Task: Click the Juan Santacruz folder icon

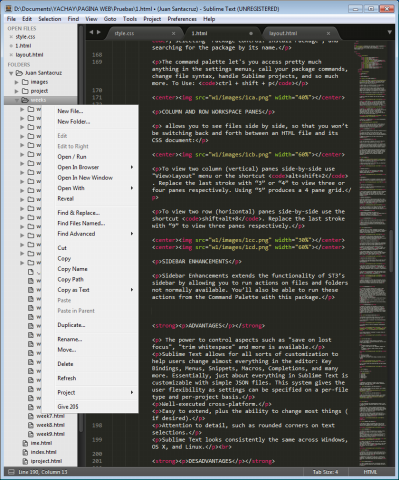Action: [x=19, y=73]
